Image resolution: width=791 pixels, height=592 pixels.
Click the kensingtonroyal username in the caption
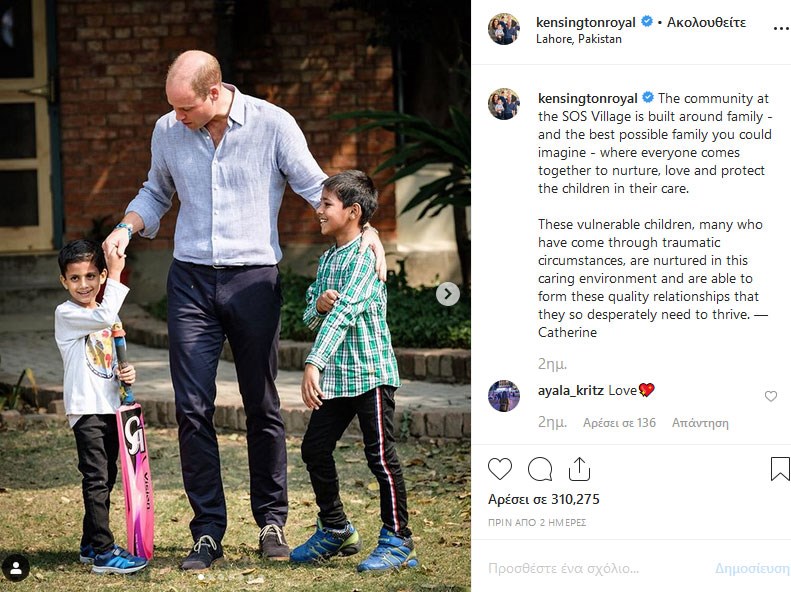pyautogui.click(x=588, y=98)
